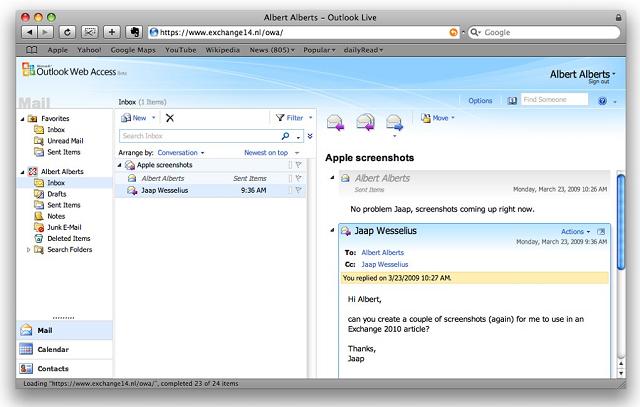Toggle category box on Albert Alberts row

click(x=290, y=178)
